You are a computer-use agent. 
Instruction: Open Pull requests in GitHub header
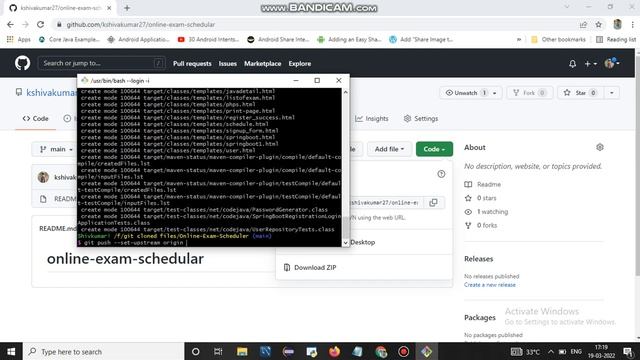point(192,64)
